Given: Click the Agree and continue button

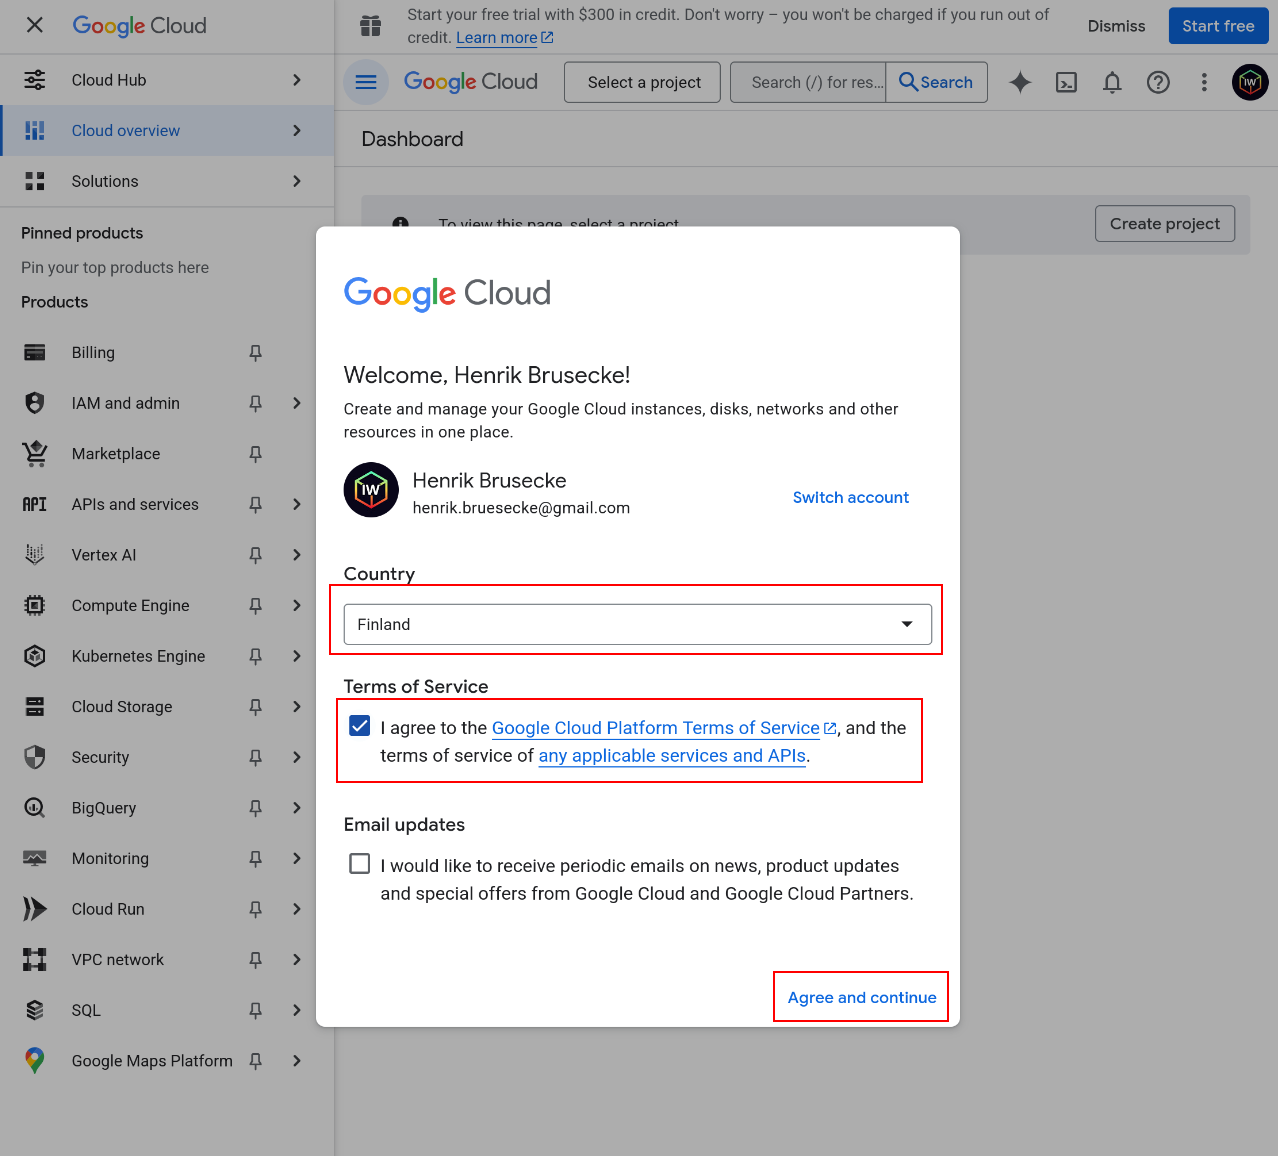Looking at the screenshot, I should [860, 997].
